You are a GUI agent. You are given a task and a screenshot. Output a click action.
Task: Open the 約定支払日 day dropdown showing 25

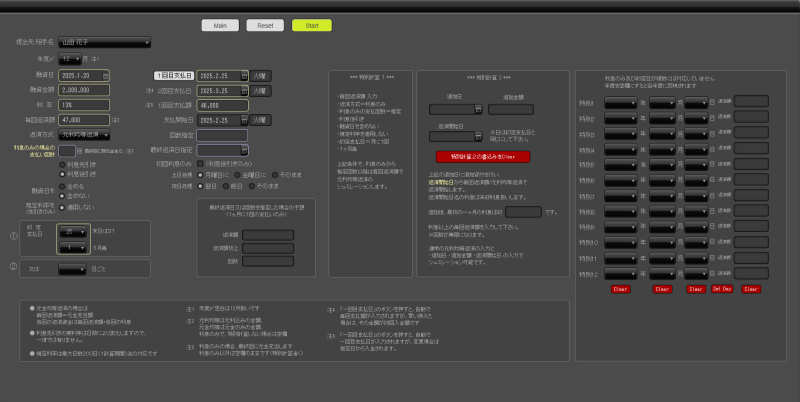tap(73, 232)
